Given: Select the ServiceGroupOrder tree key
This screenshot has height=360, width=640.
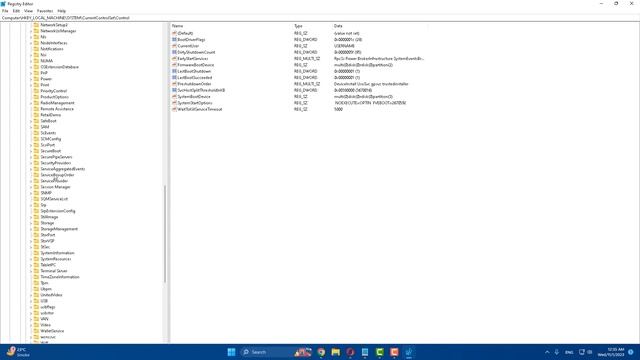Looking at the screenshot, I should click(x=57, y=175).
